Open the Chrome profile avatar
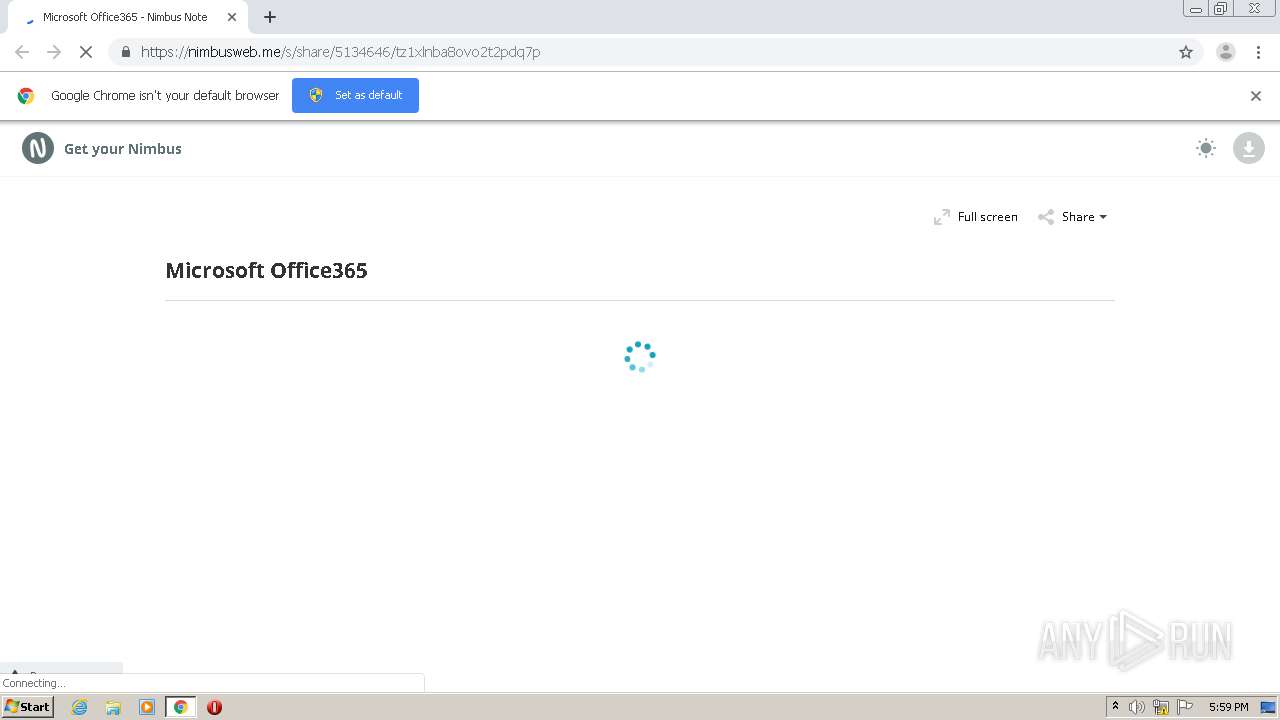This screenshot has height=720, width=1280. 1226,52
